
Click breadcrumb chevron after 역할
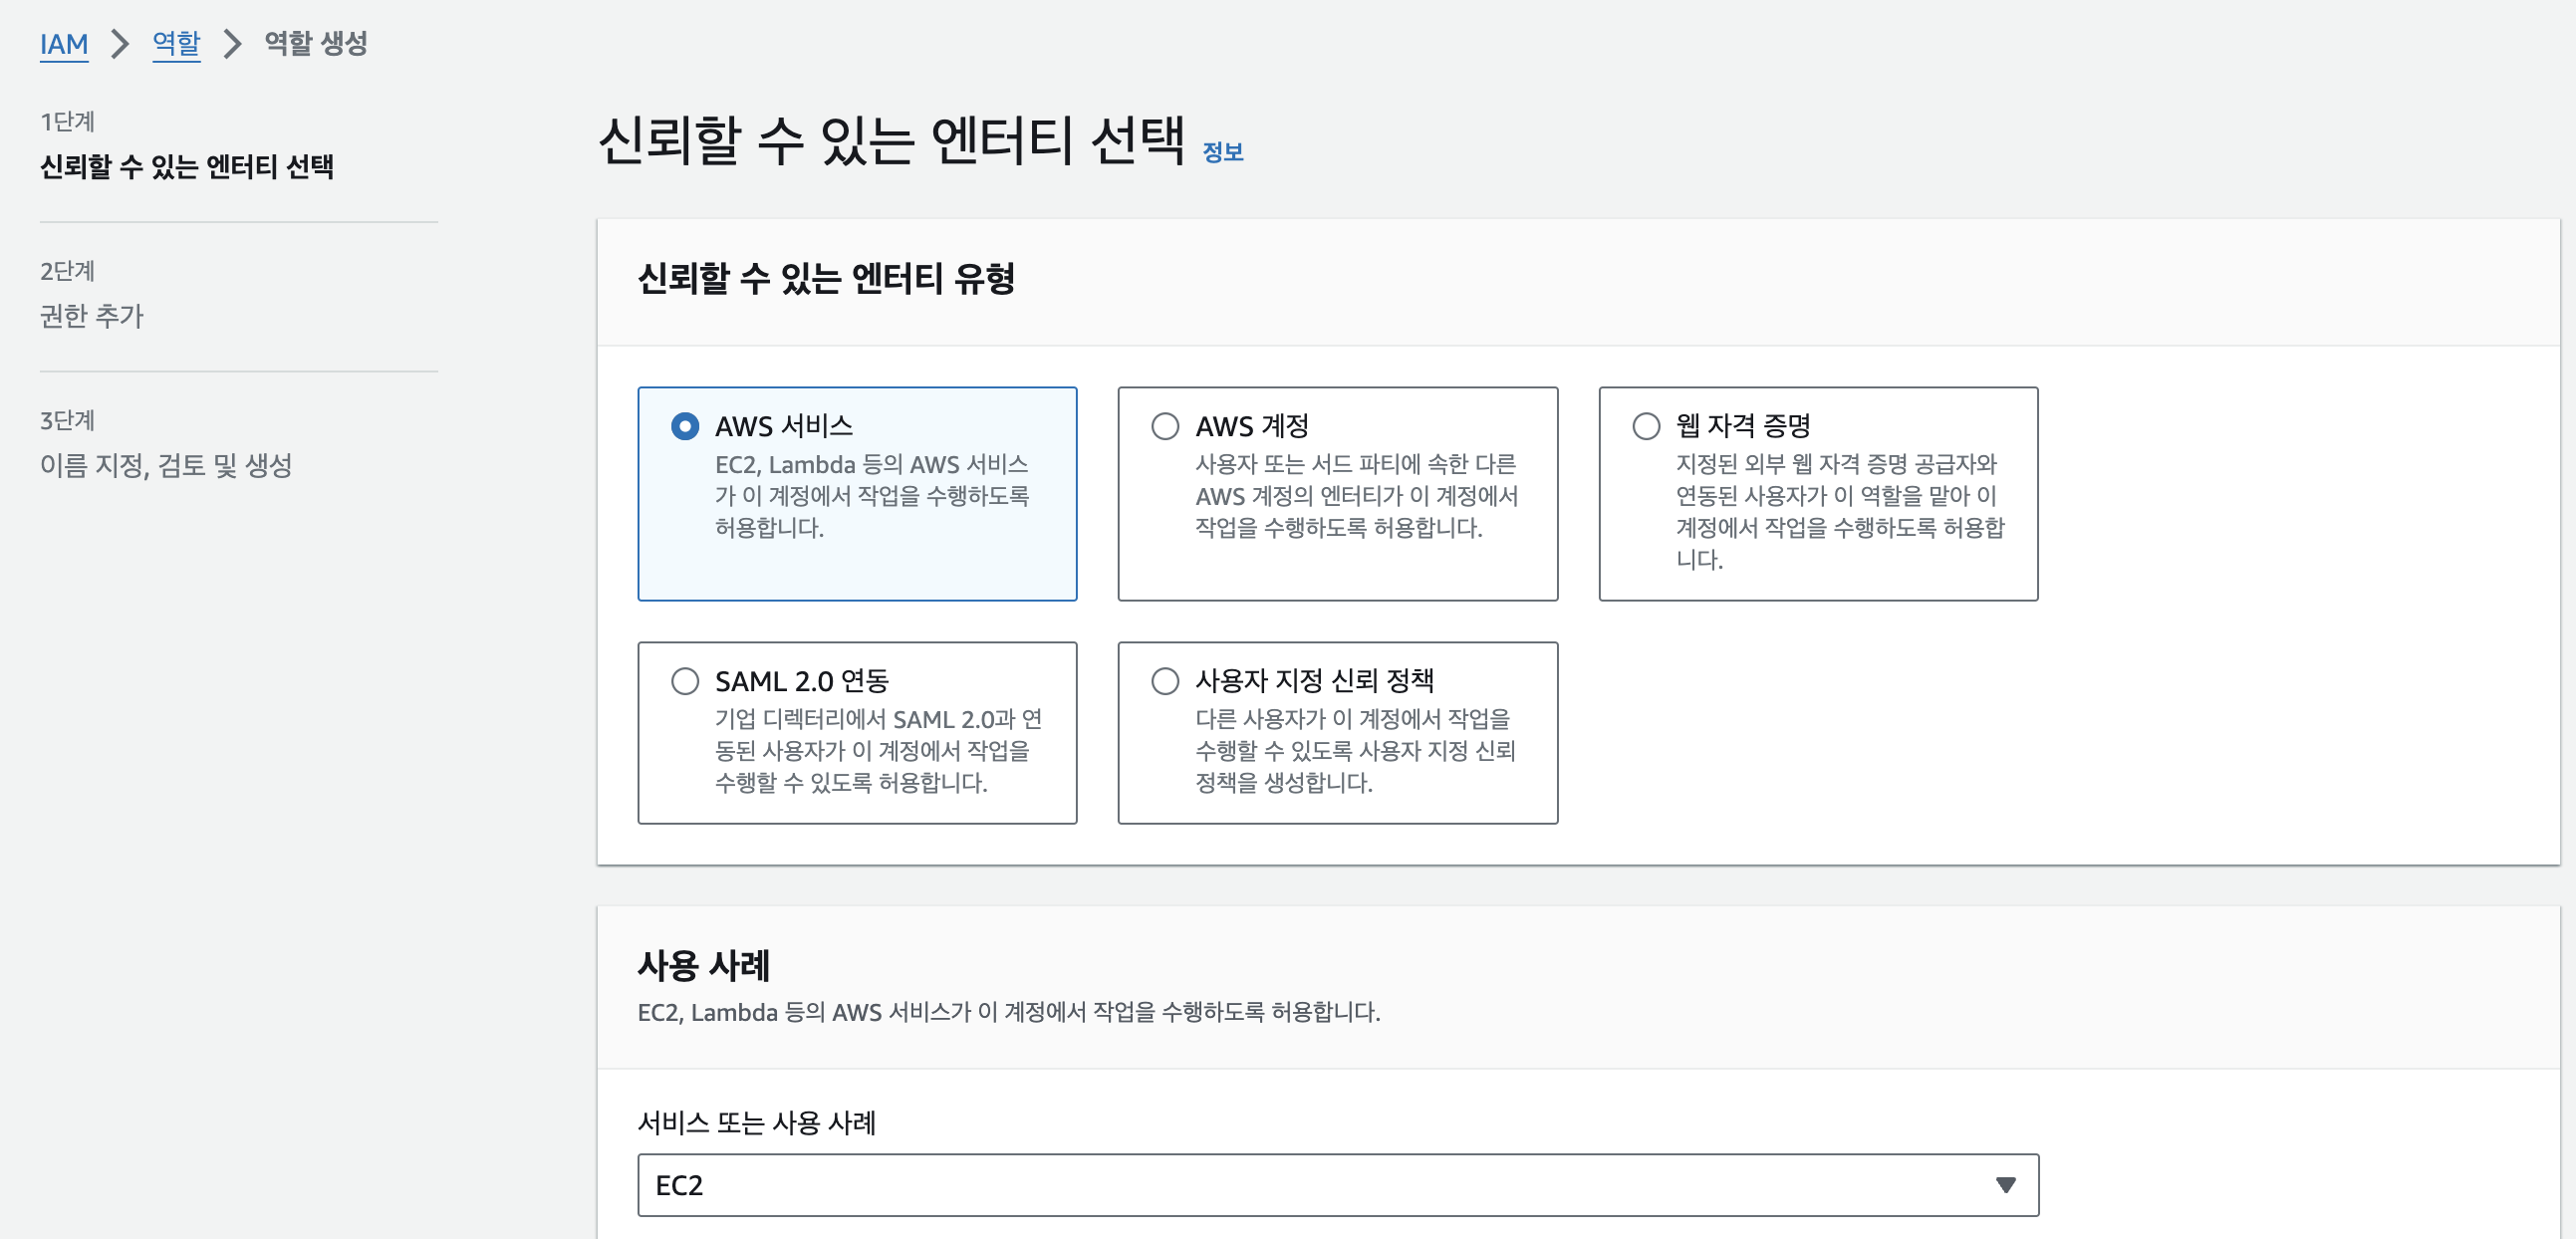point(232,44)
